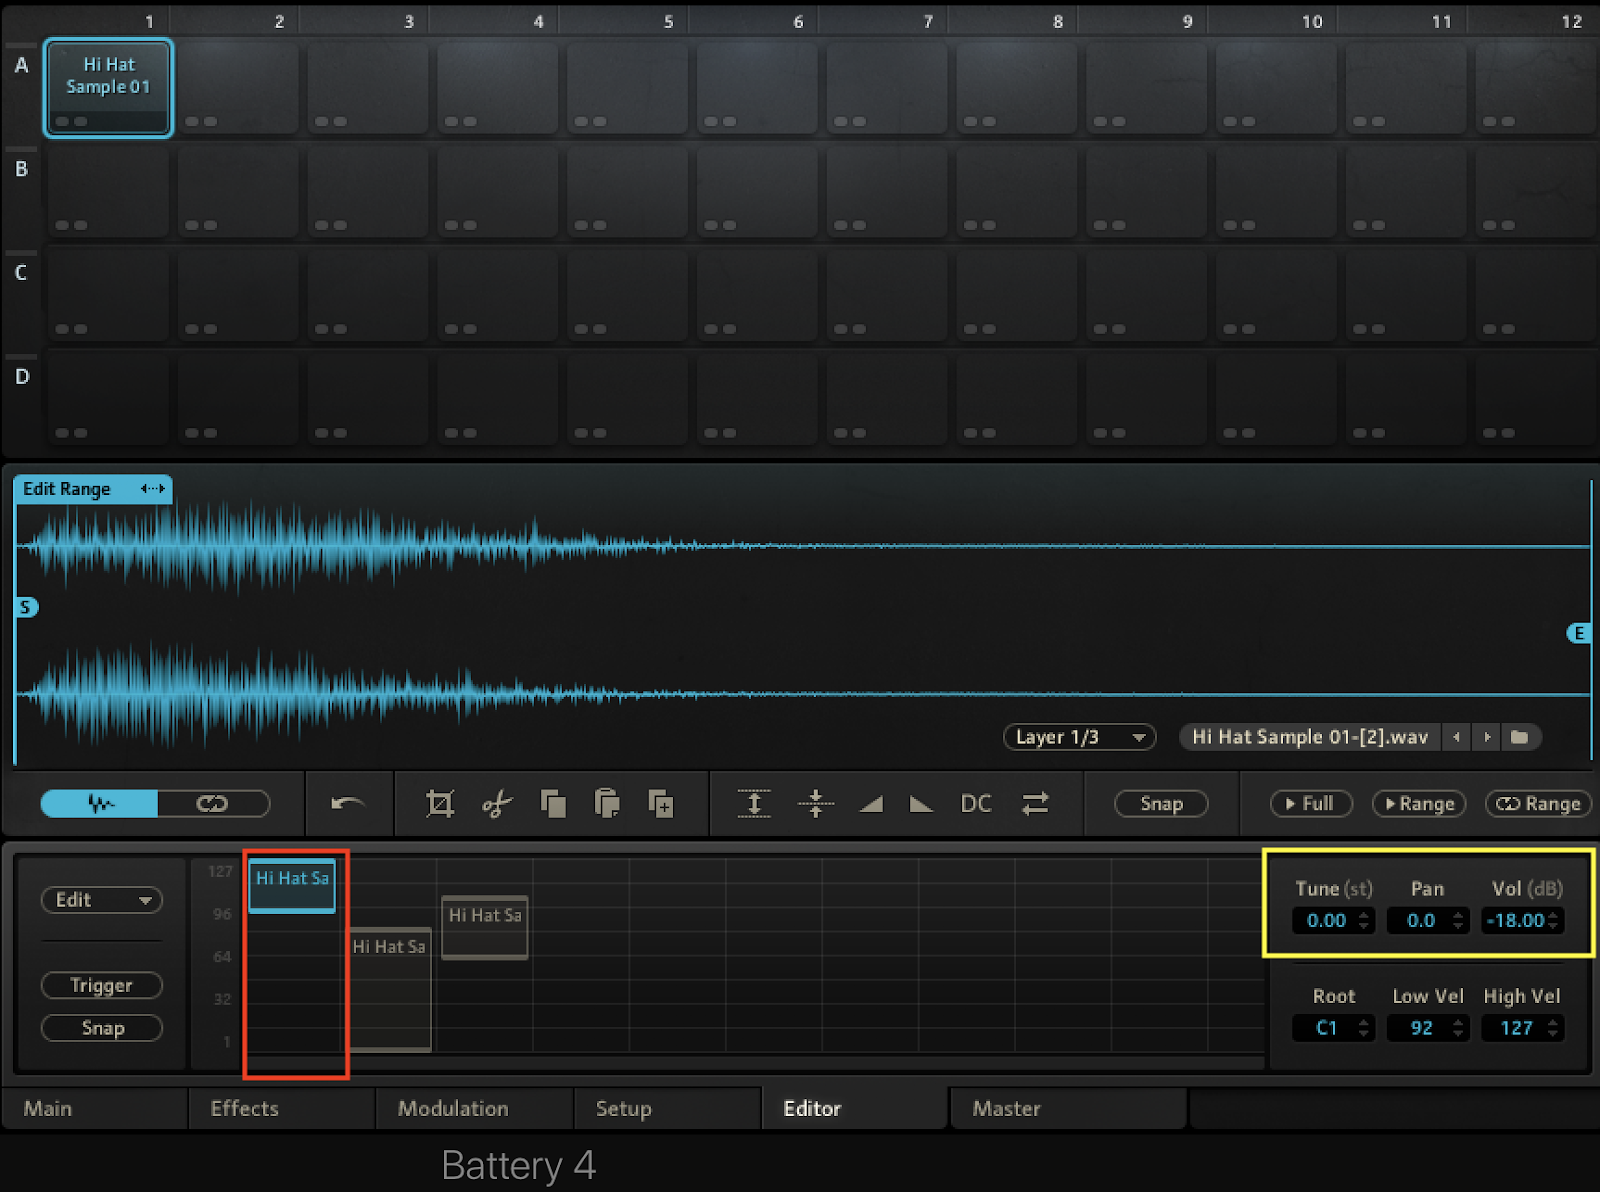
Task: Select empty cell in row A column 2
Action: pos(238,88)
